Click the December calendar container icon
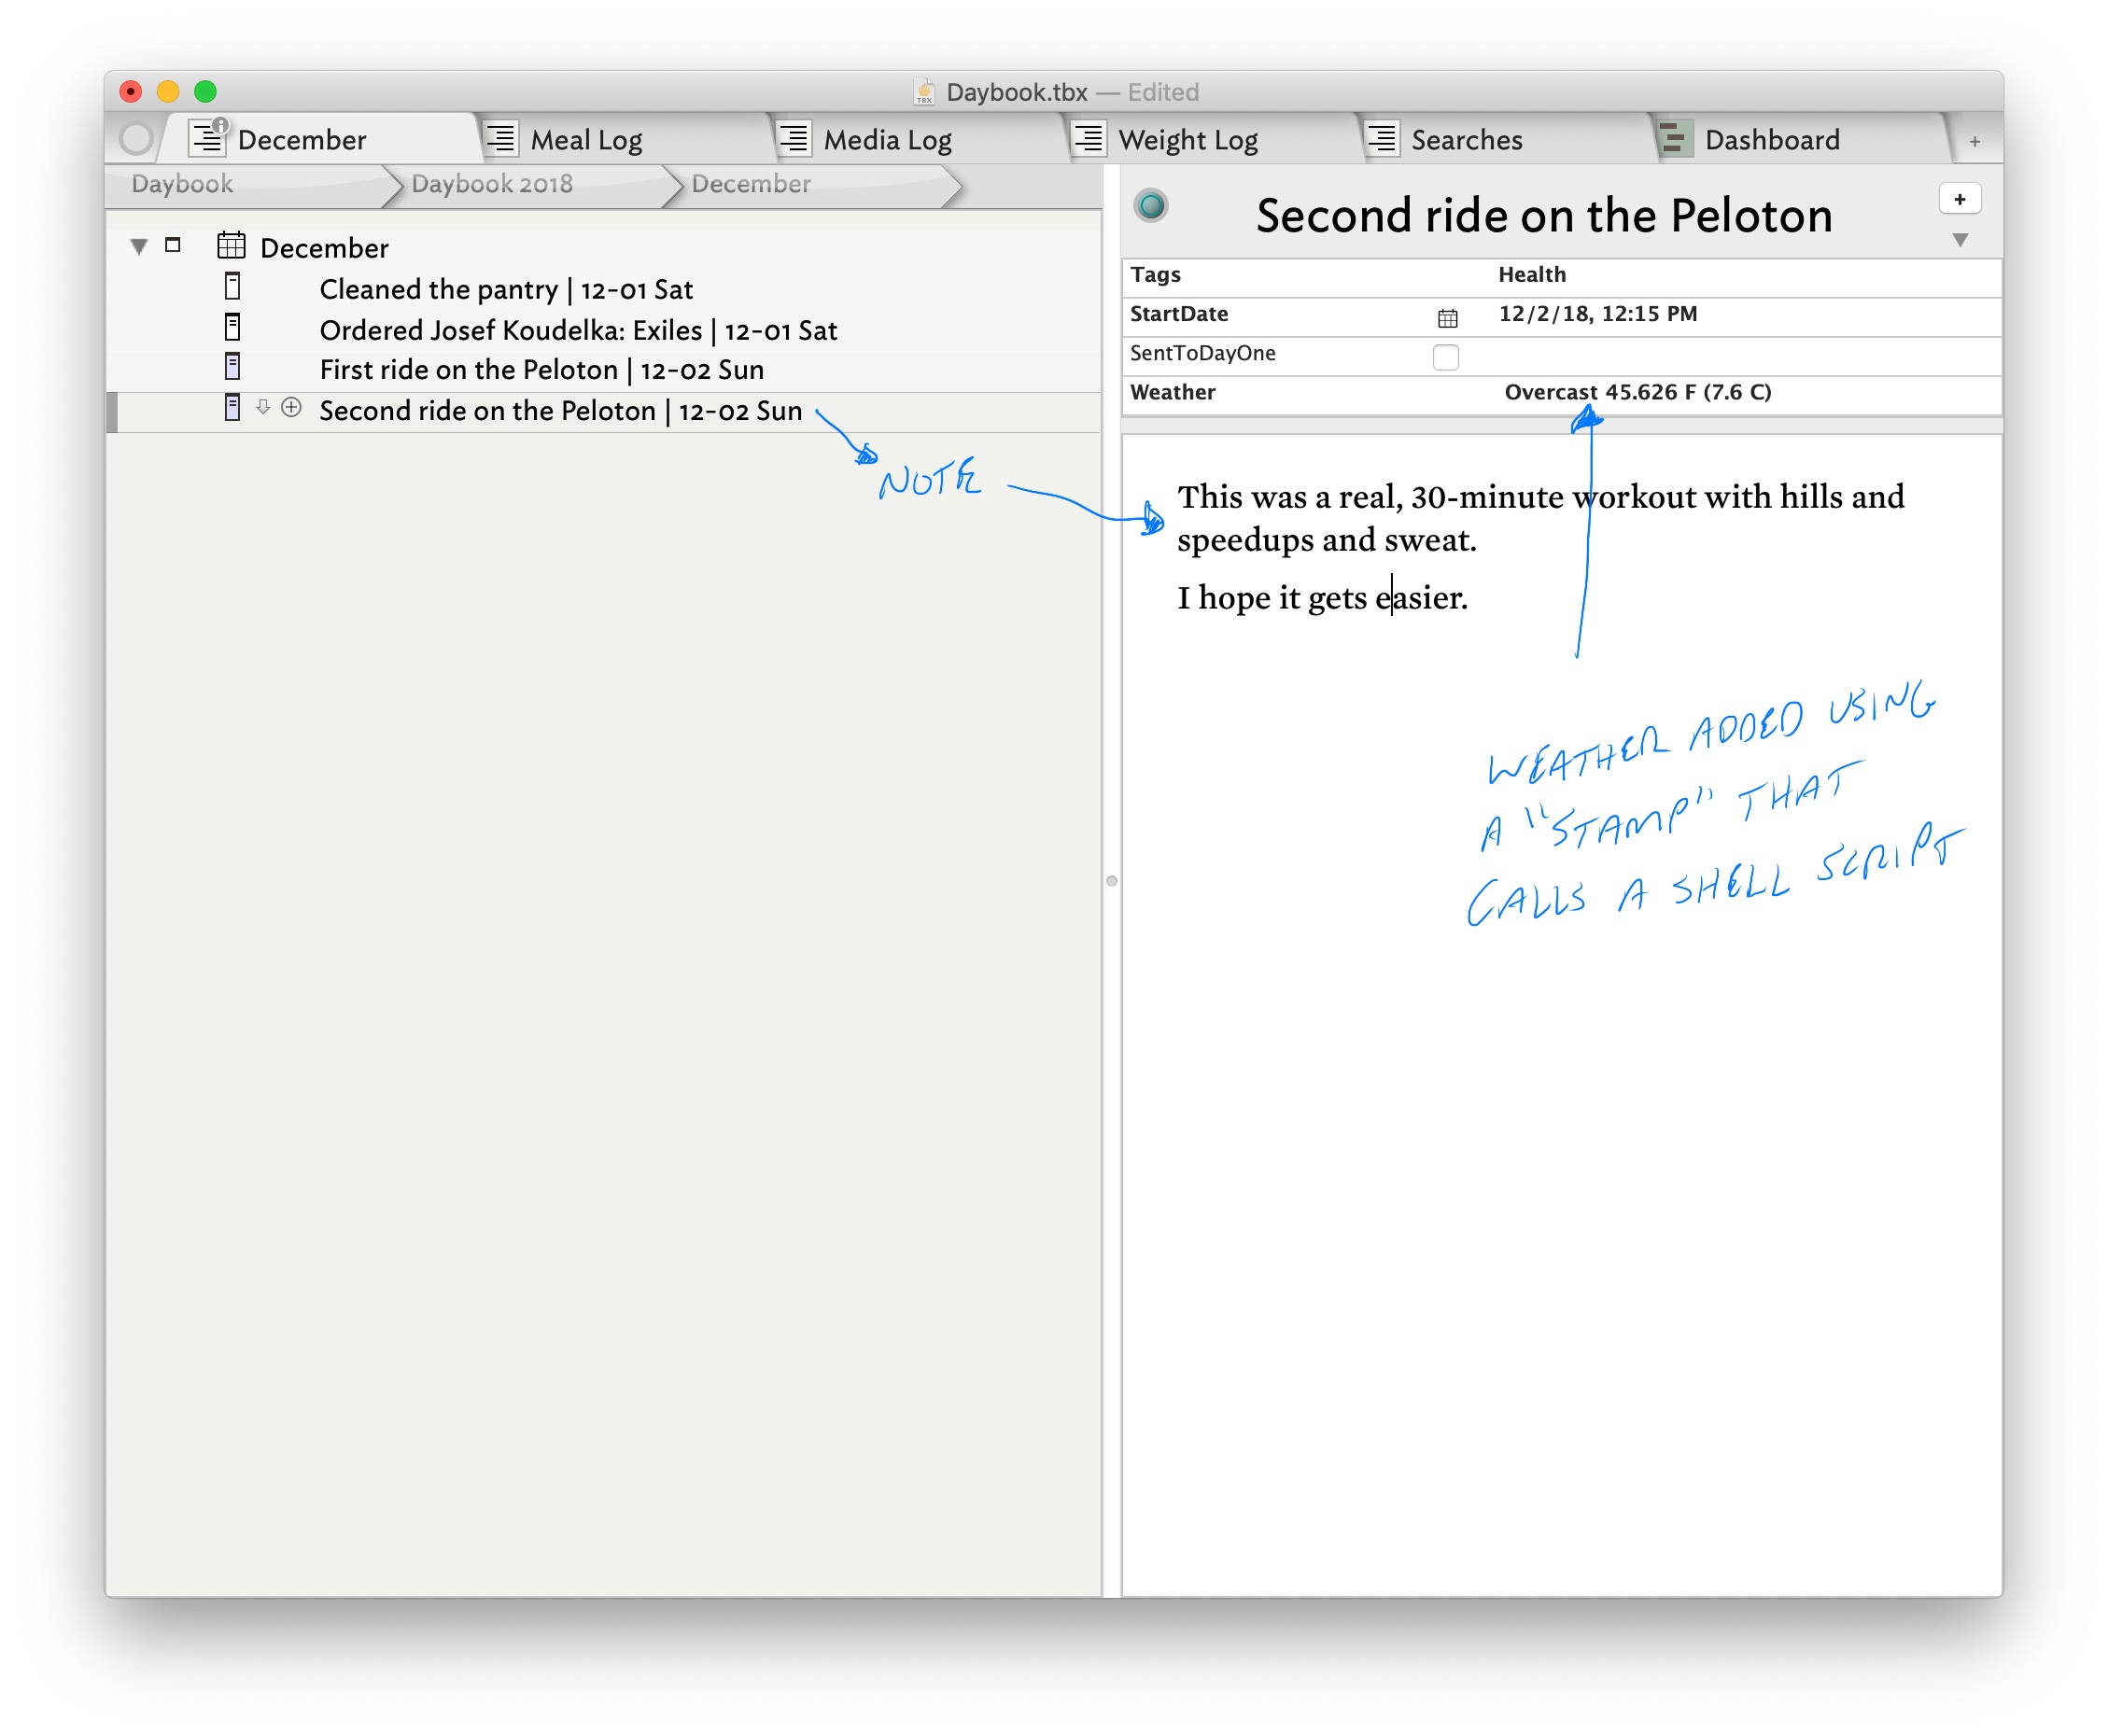This screenshot has height=1736, width=2108. click(x=231, y=245)
